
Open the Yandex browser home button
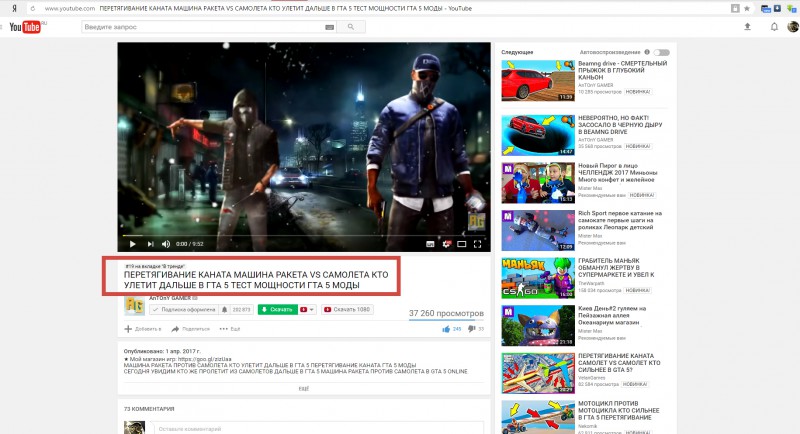coord(14,8)
